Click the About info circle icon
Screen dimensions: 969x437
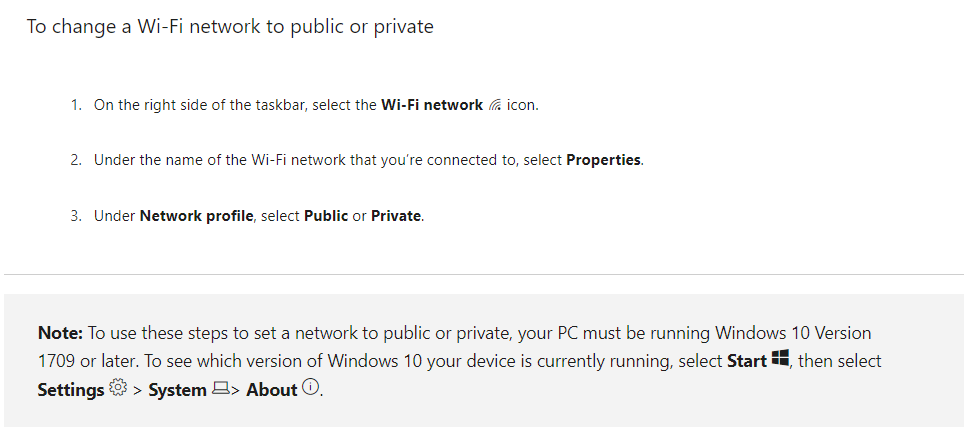(311, 388)
